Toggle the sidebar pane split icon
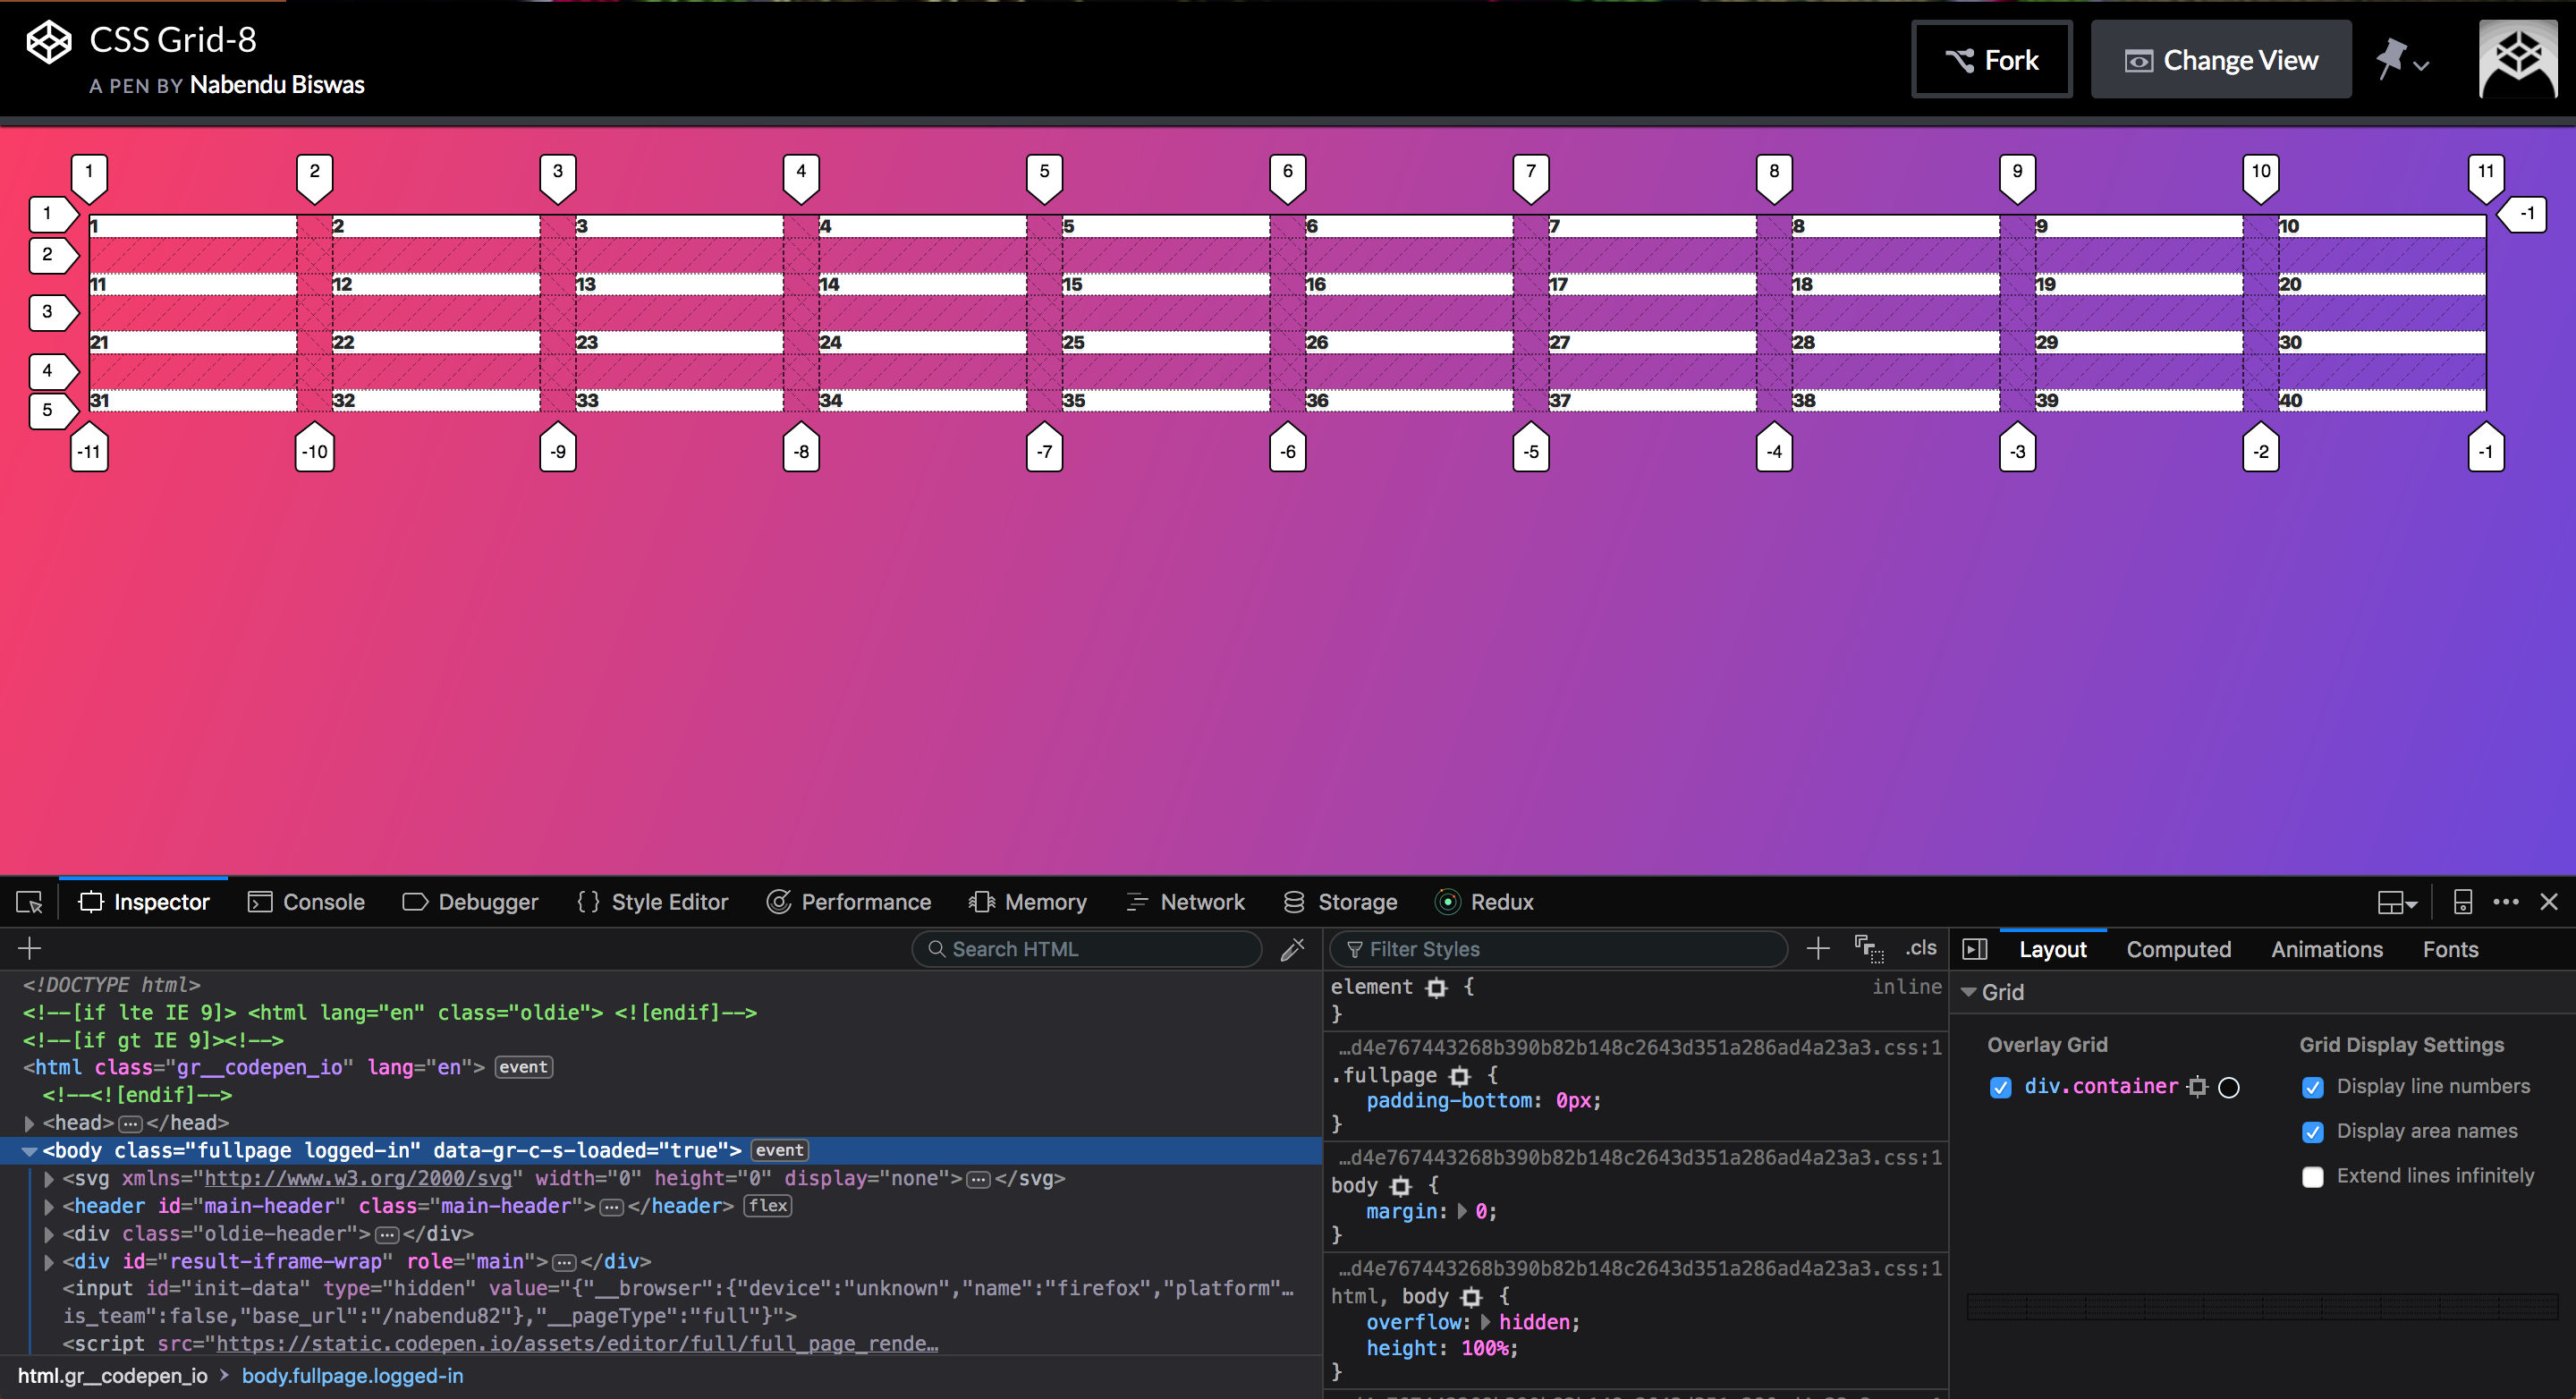2576x1399 pixels. click(1975, 949)
